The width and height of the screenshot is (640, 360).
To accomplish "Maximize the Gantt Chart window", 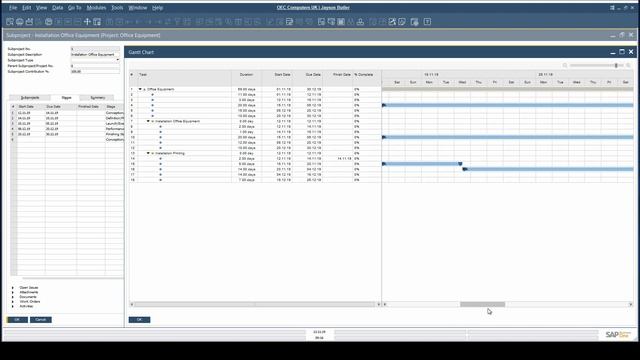I will [x=622, y=52].
